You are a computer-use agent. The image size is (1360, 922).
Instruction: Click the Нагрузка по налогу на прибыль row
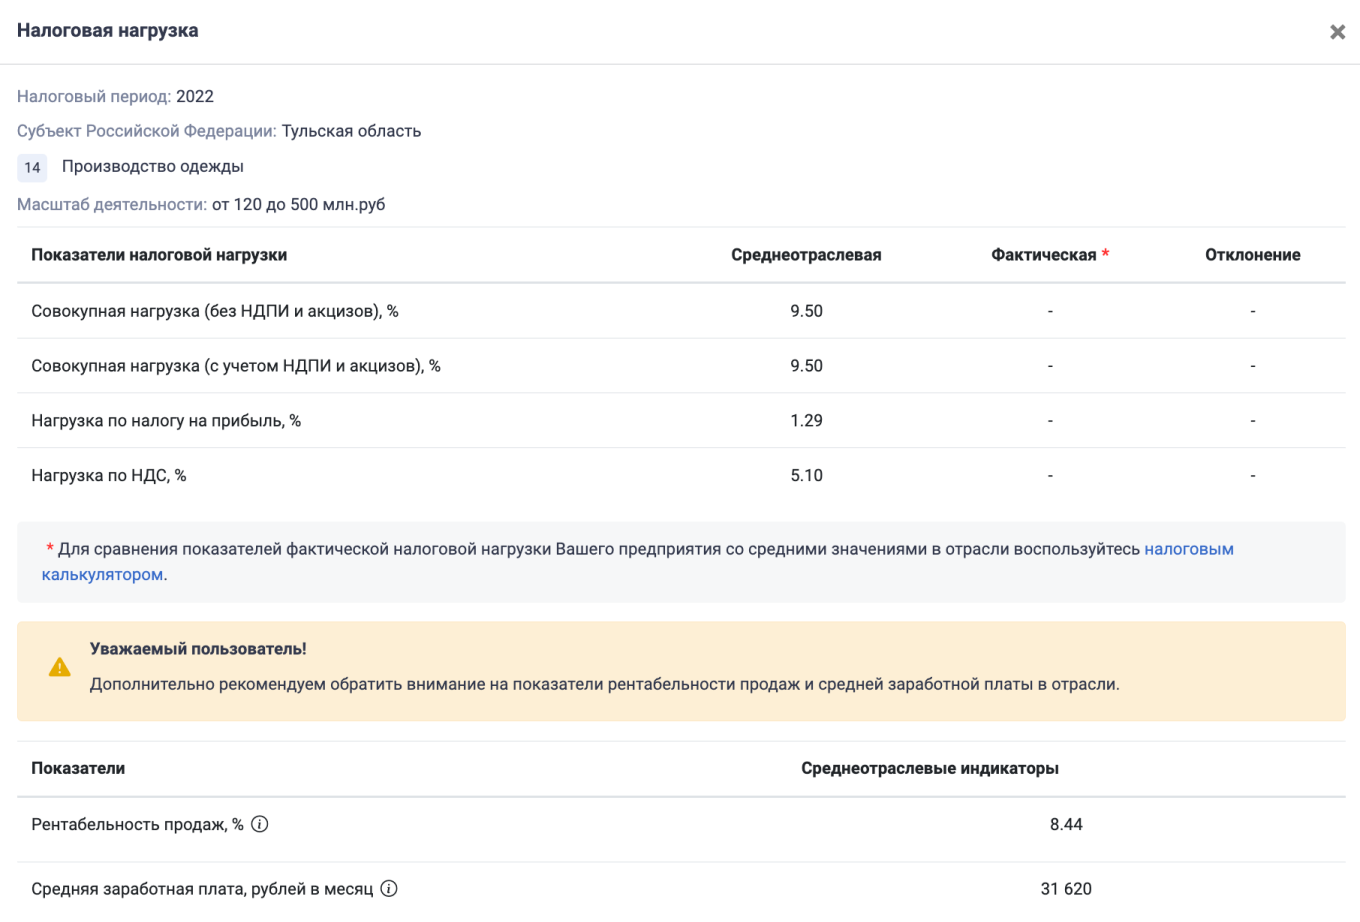[166, 421]
